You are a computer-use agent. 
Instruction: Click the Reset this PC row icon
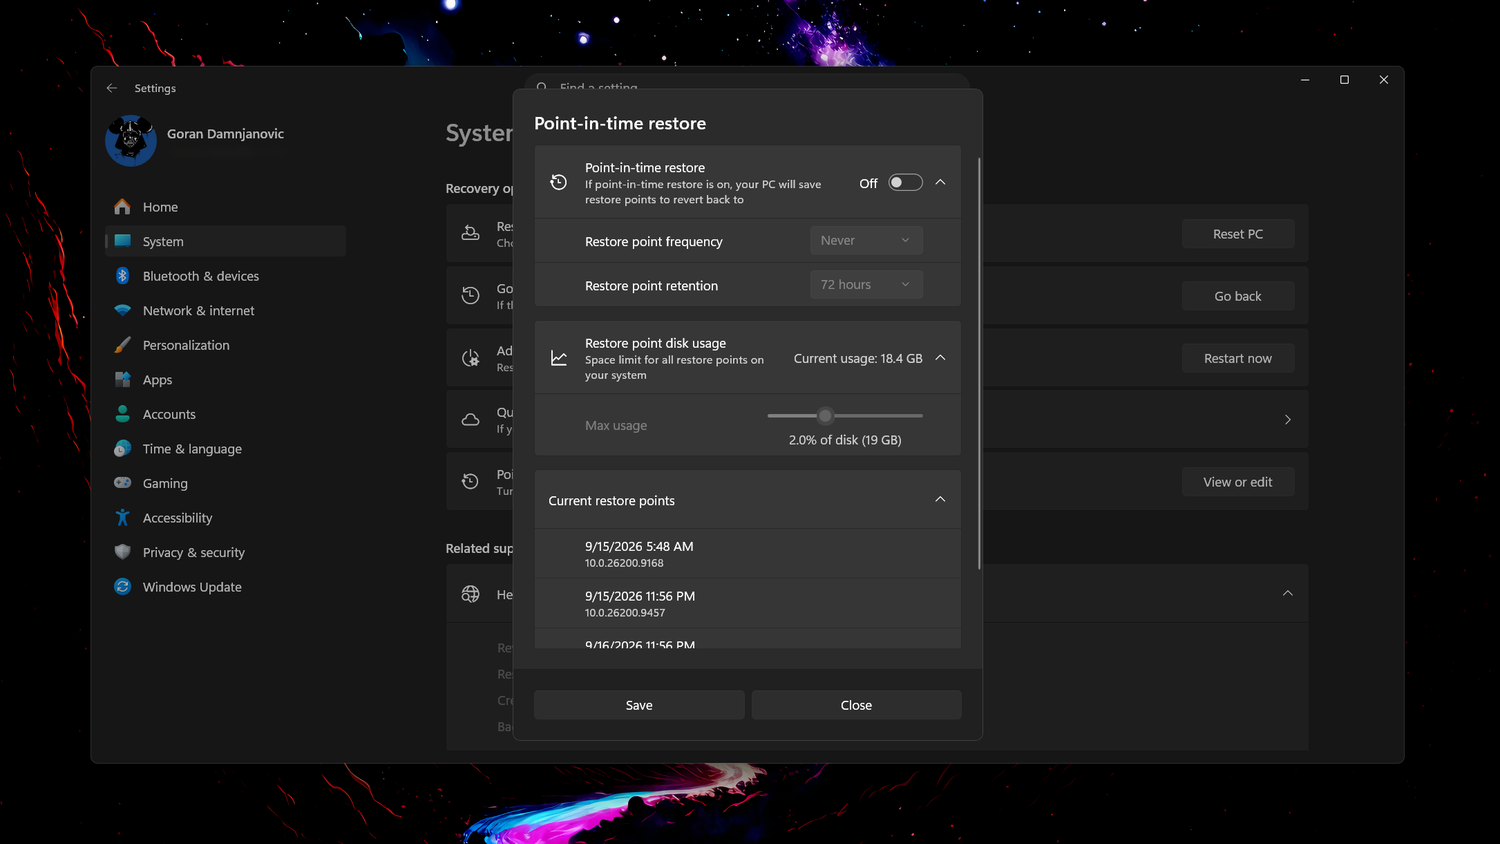[x=470, y=233]
